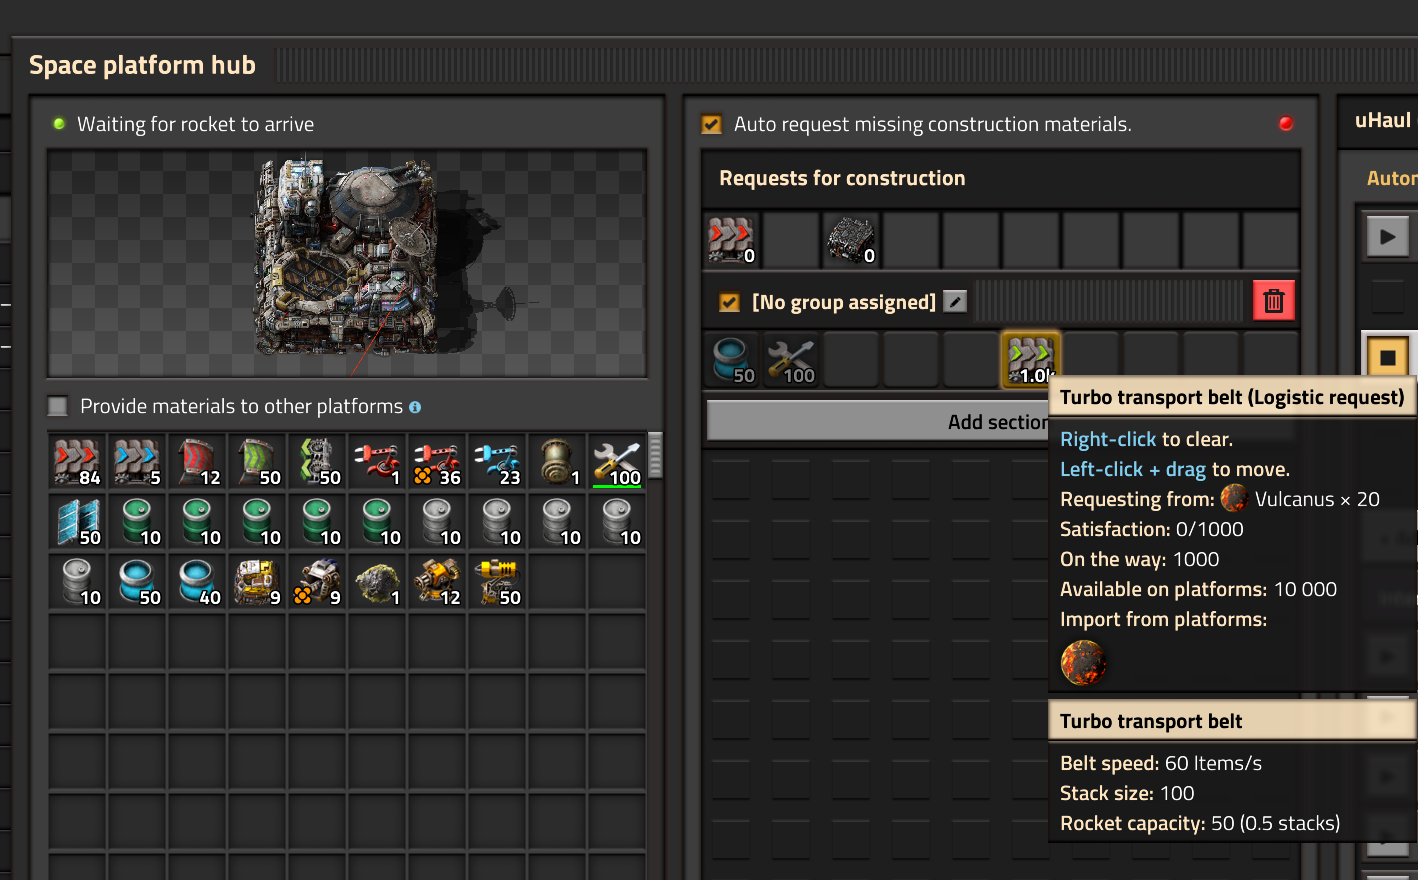Image resolution: width=1418 pixels, height=880 pixels.
Task: Enable Provide materials to other platforms
Action: point(58,406)
